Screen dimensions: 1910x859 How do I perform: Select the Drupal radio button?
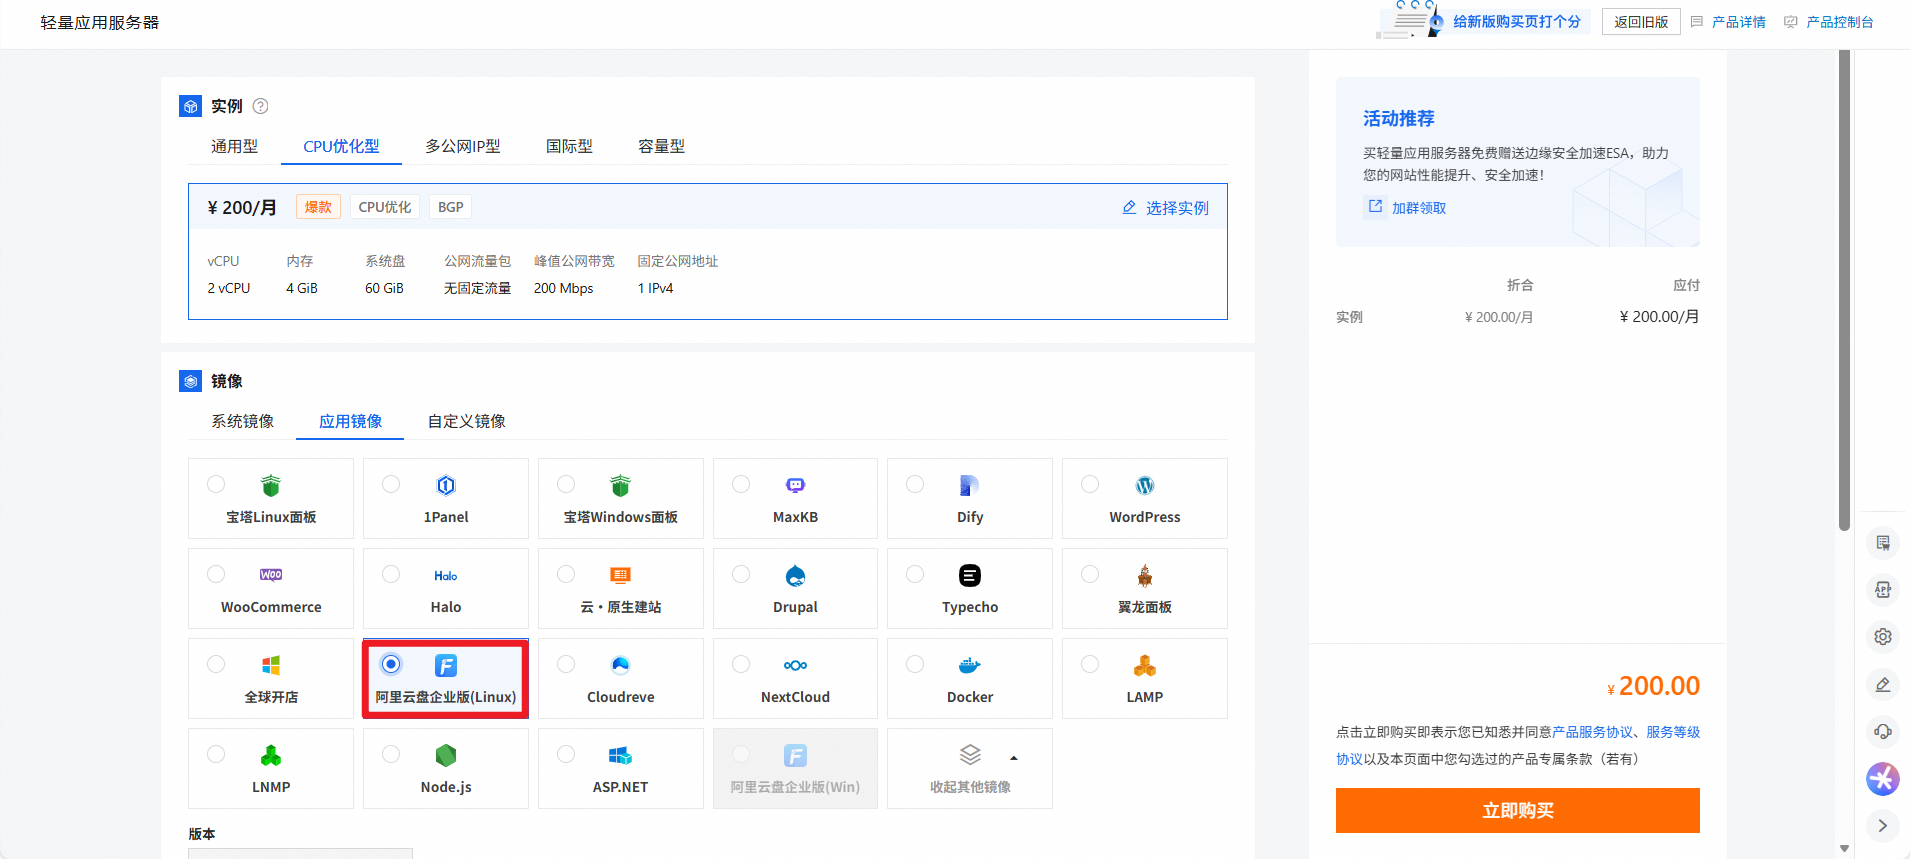(x=741, y=574)
